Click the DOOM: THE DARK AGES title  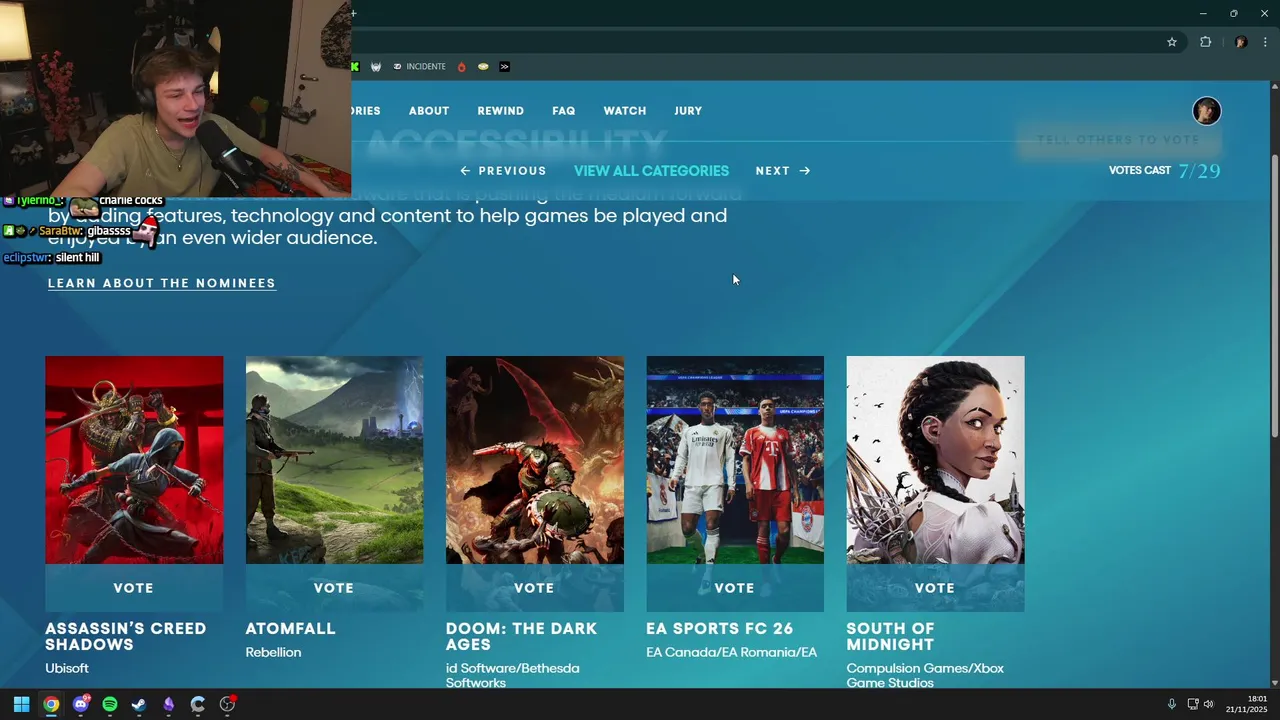[x=521, y=636]
